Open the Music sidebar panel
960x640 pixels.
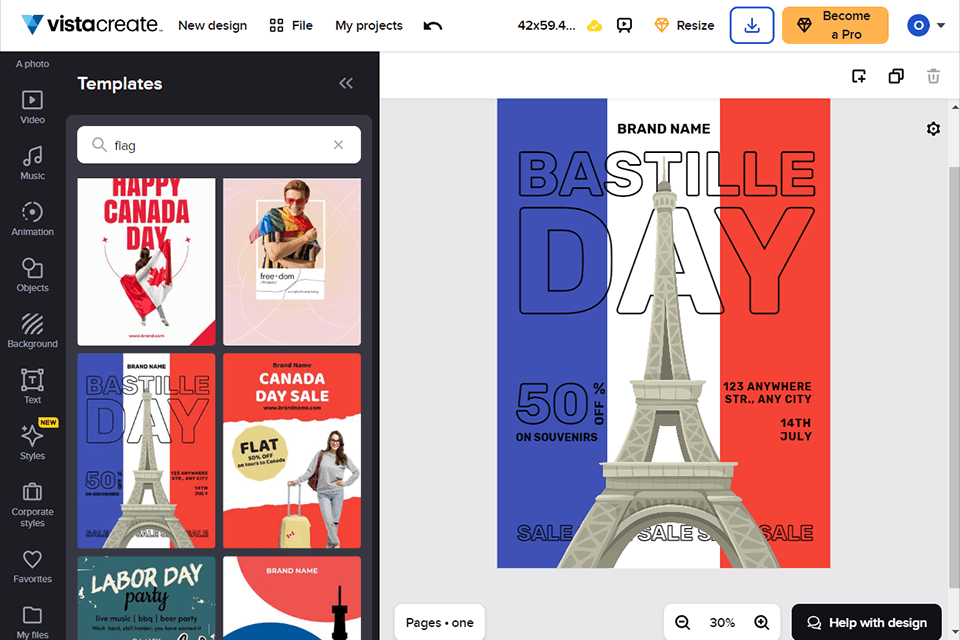coord(32,163)
